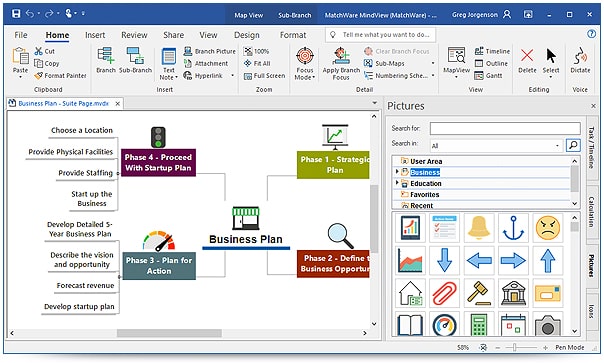Undo the last action

coord(30,14)
